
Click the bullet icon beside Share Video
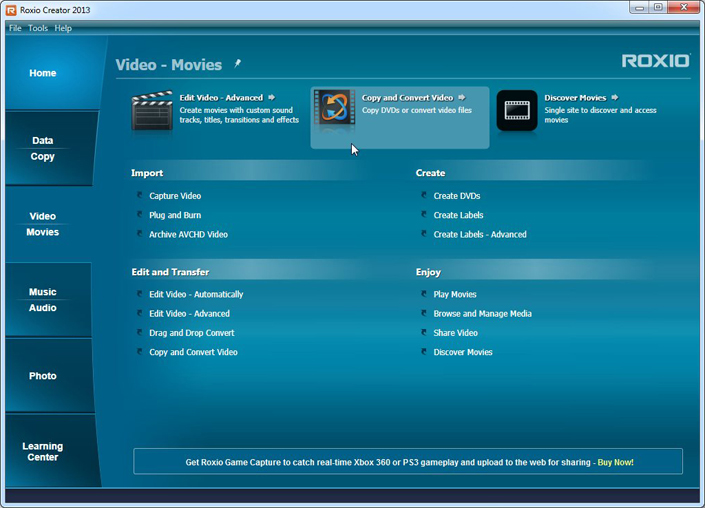coord(424,332)
